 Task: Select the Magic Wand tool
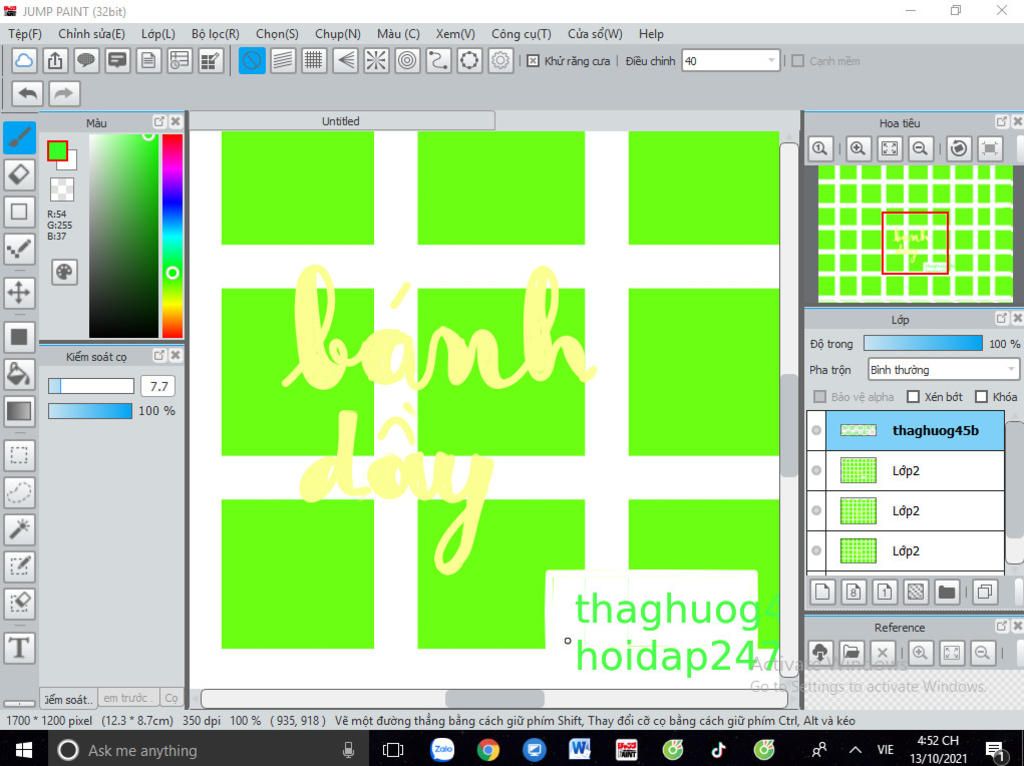click(x=19, y=529)
